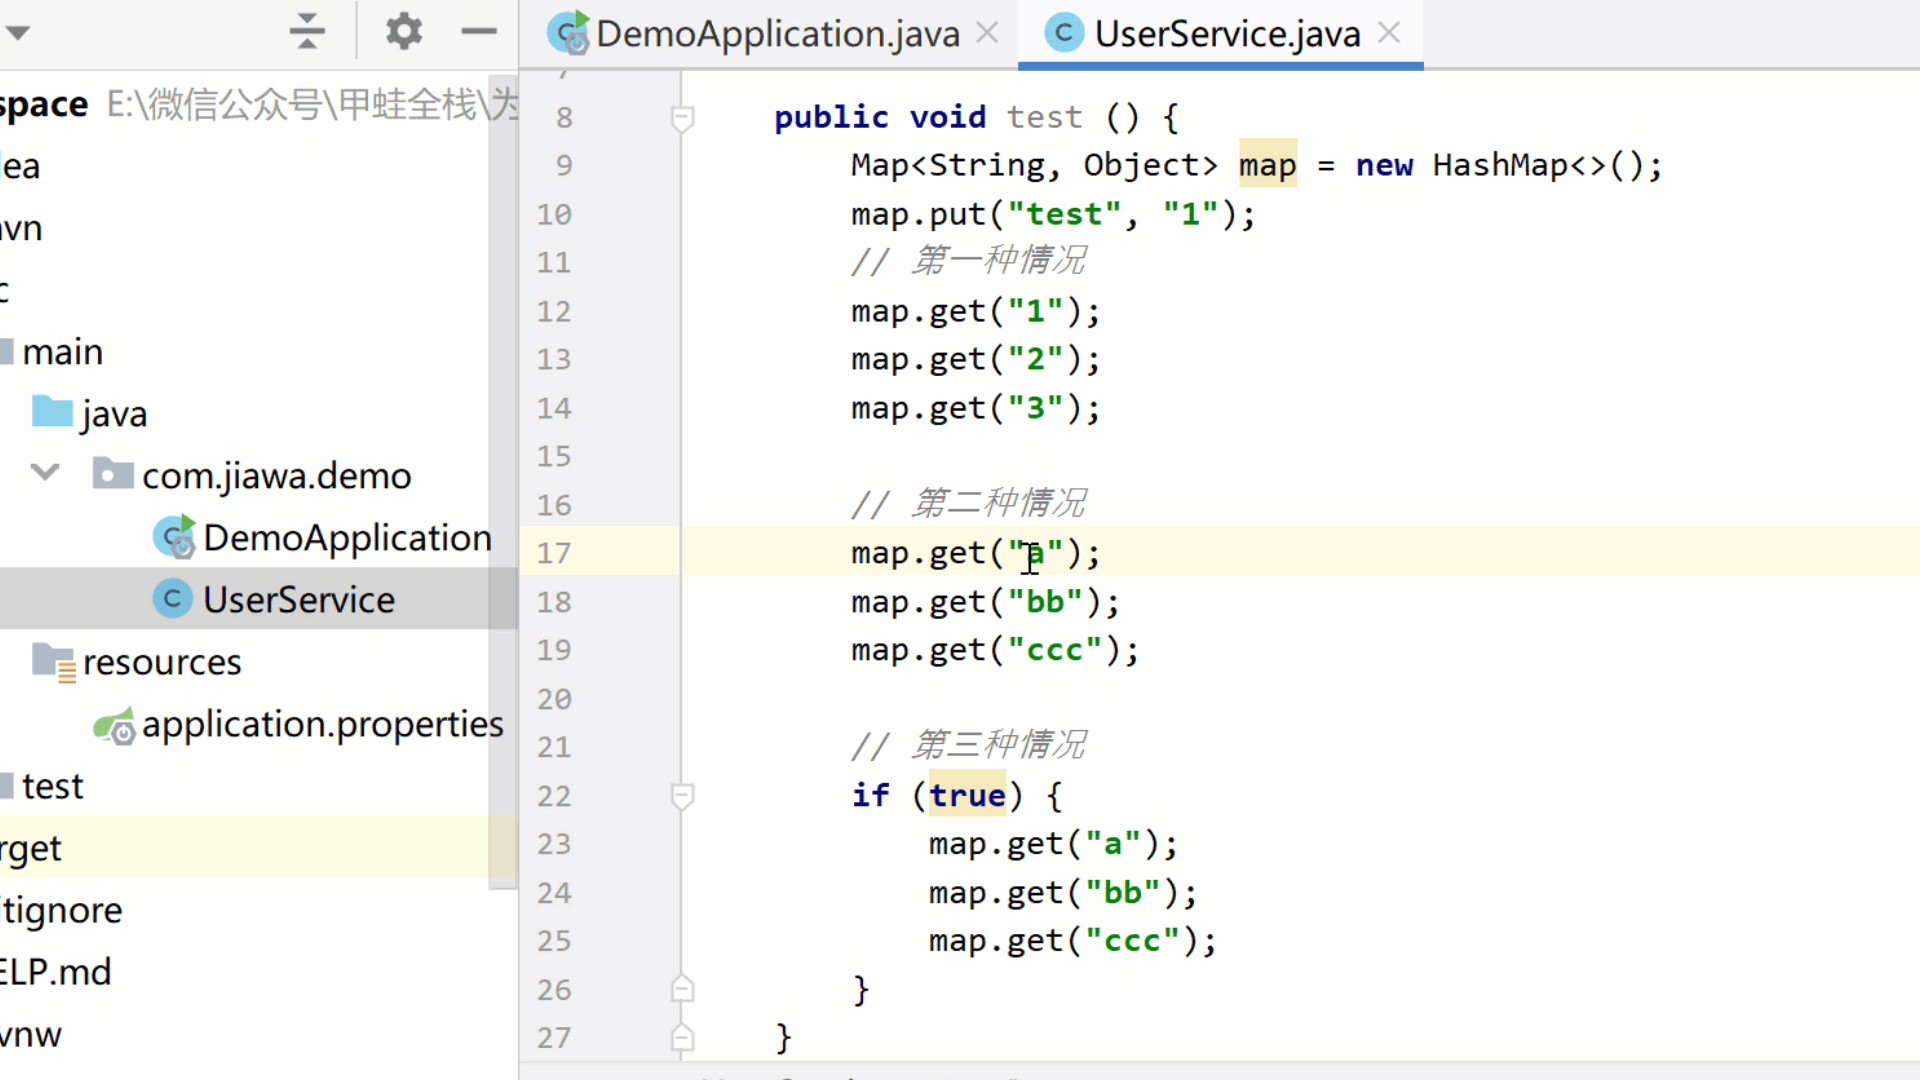Viewport: 1920px width, 1080px height.
Task: Close the UserService.java tab
Action: [1388, 33]
